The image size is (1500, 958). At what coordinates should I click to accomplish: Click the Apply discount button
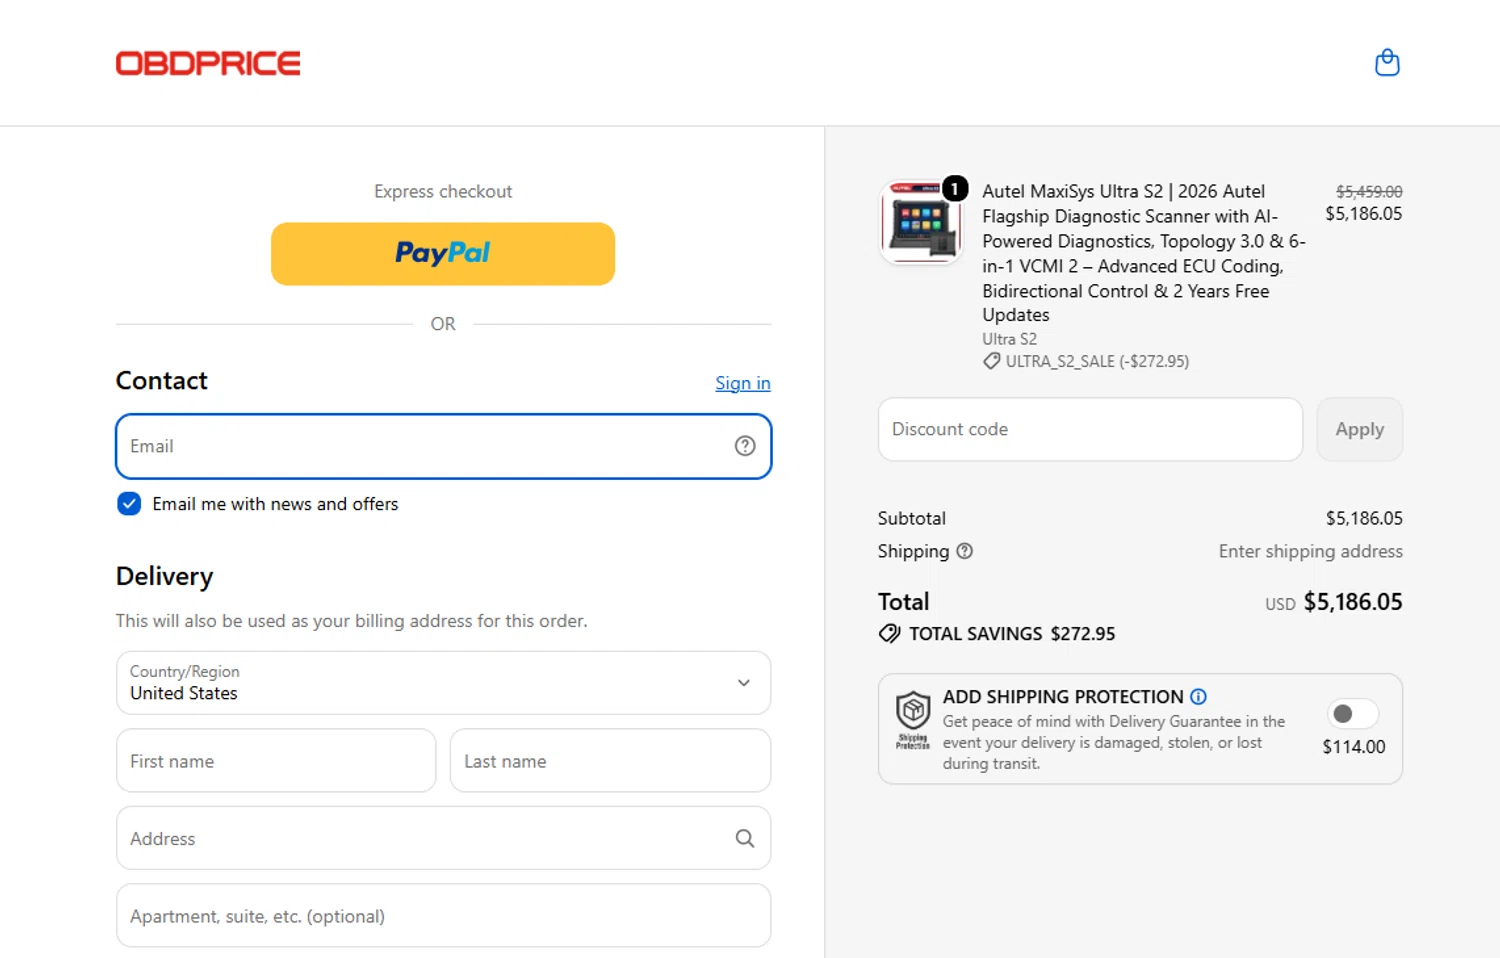[x=1359, y=429]
